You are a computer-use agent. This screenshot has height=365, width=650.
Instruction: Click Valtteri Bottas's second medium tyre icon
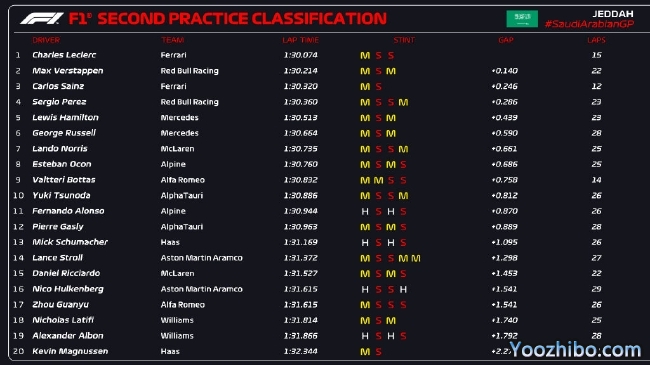(x=378, y=180)
